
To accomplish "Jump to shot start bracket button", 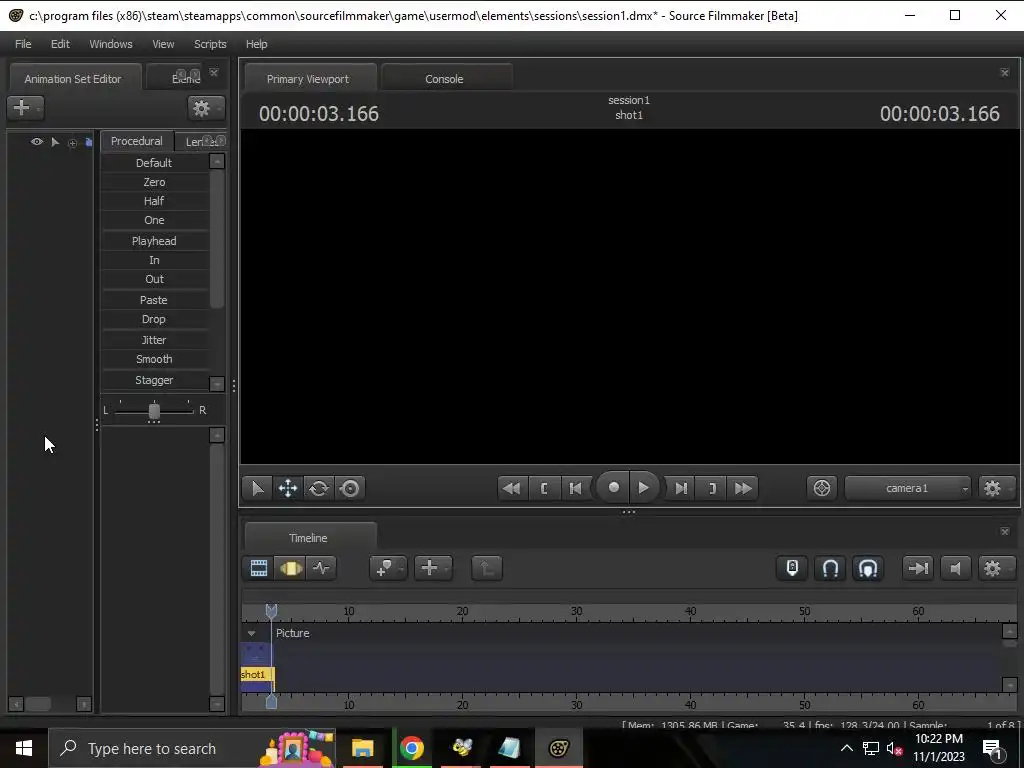I will click(x=544, y=488).
